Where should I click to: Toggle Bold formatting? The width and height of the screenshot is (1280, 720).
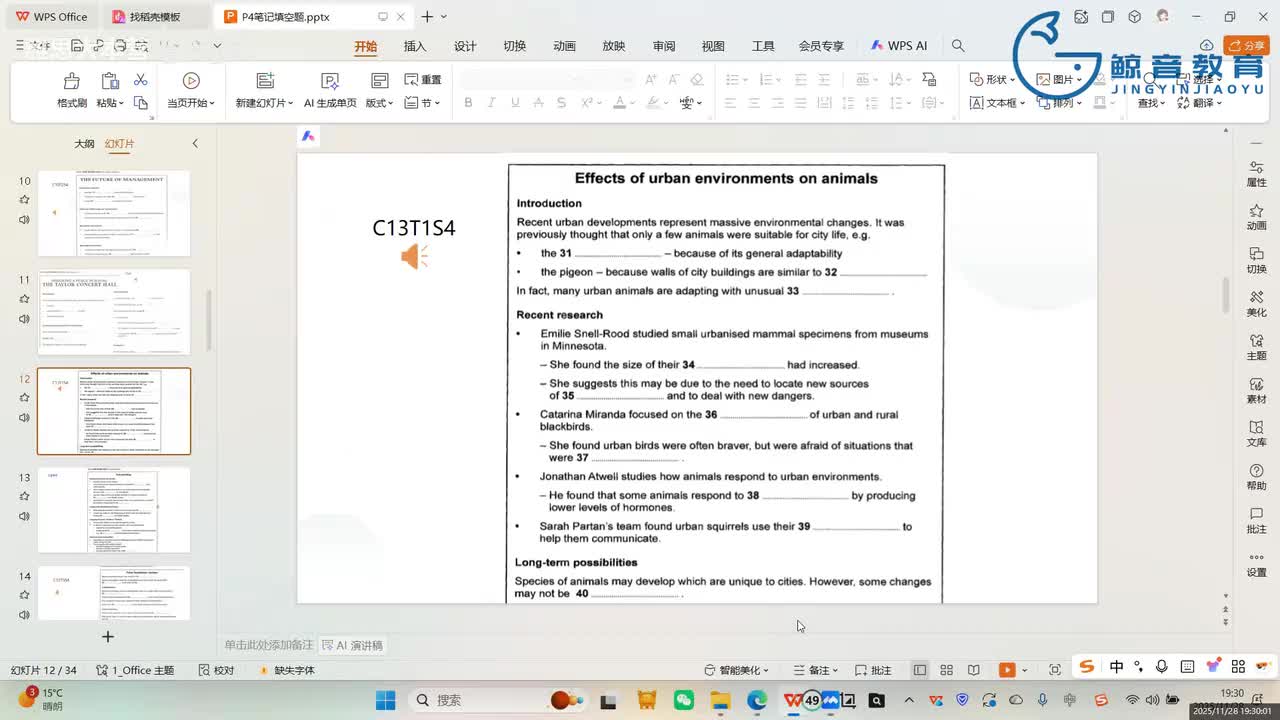468,103
